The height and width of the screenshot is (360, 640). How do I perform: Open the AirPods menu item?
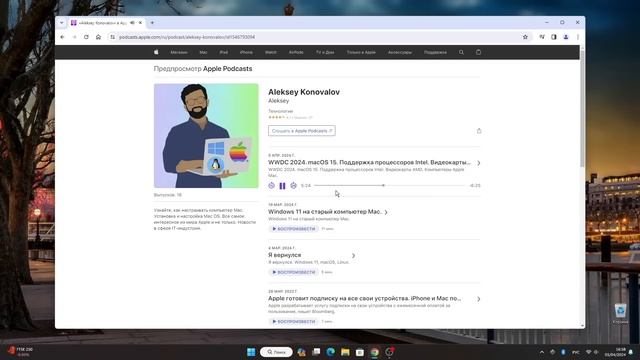point(296,52)
